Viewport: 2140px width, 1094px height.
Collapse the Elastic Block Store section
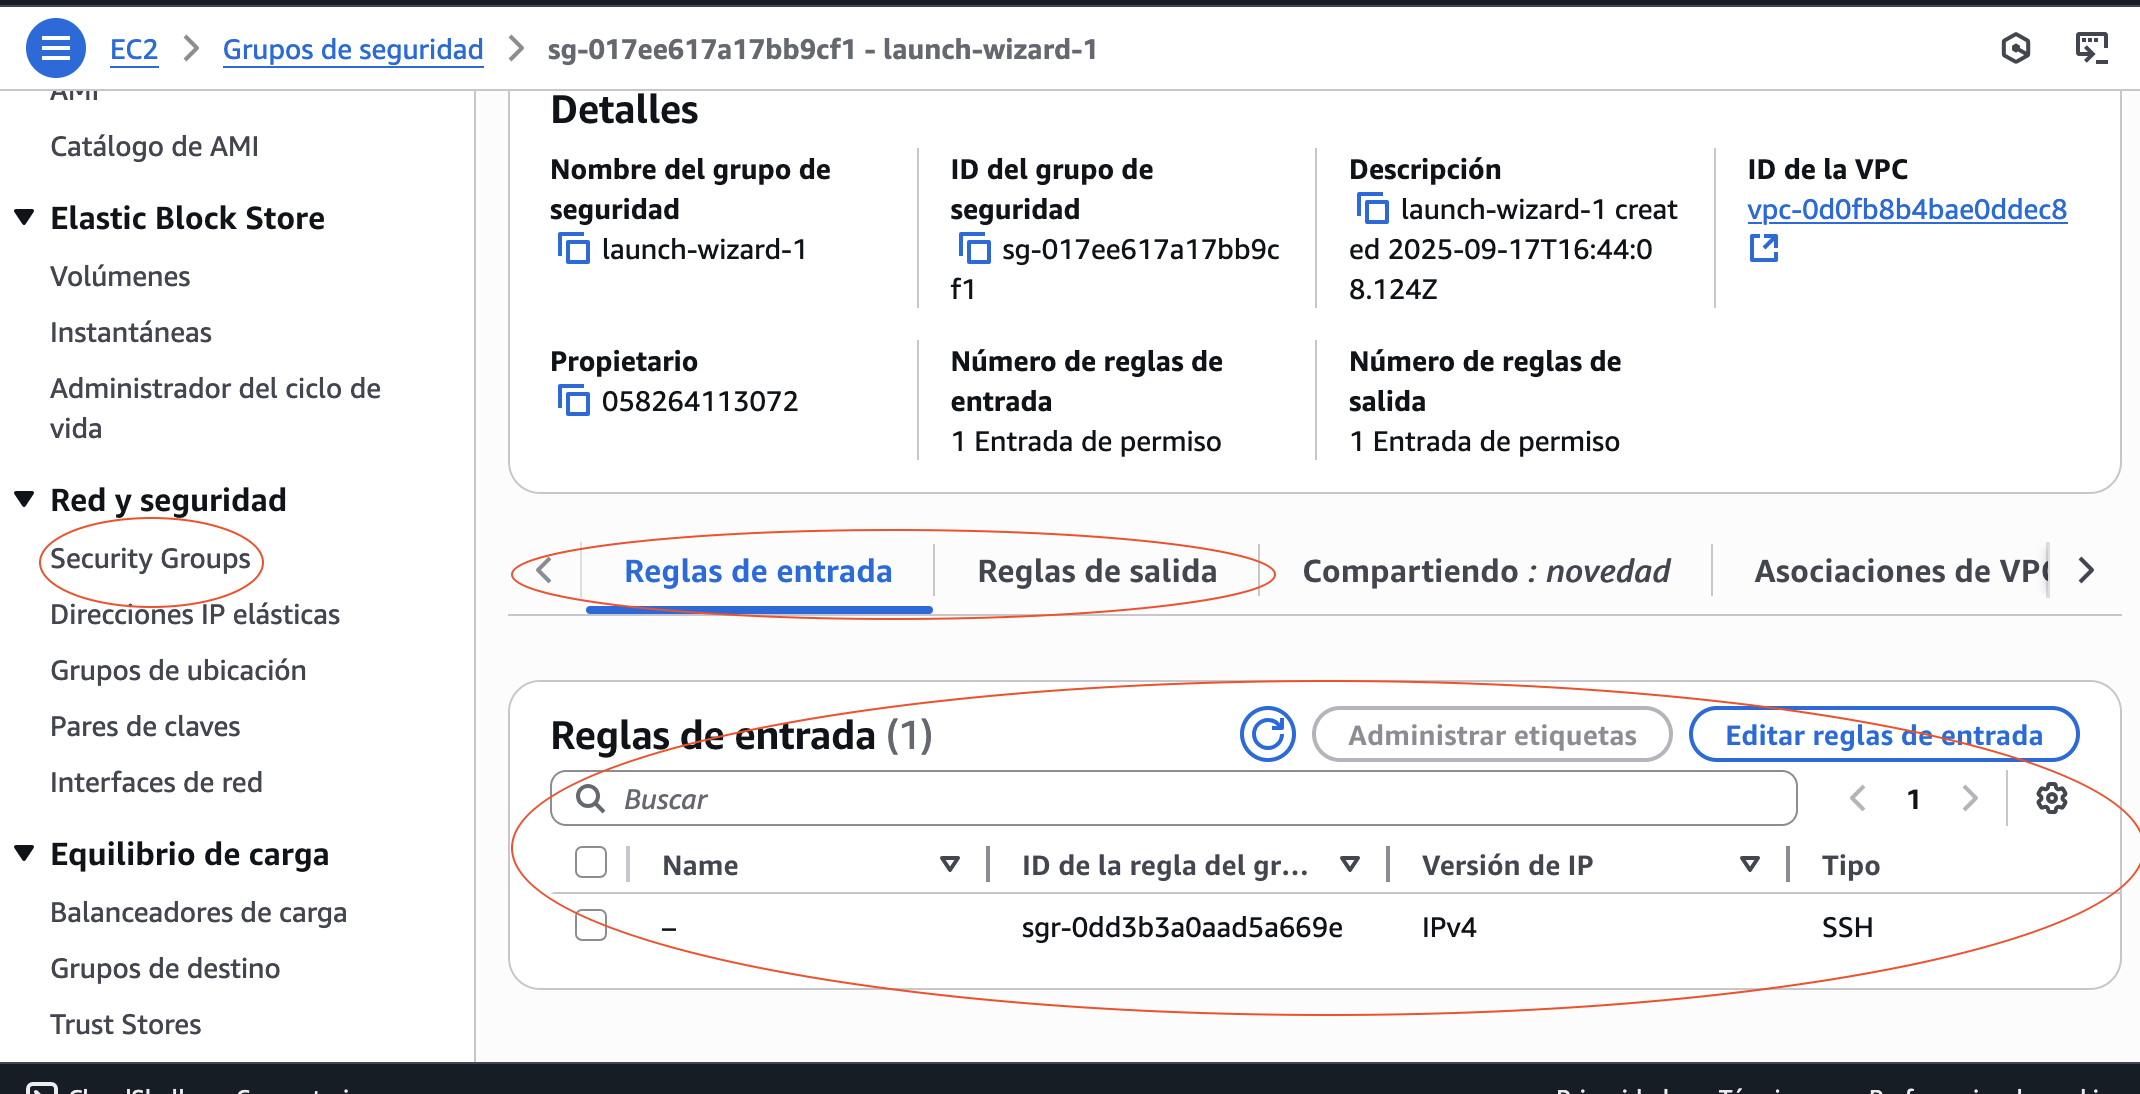click(25, 217)
